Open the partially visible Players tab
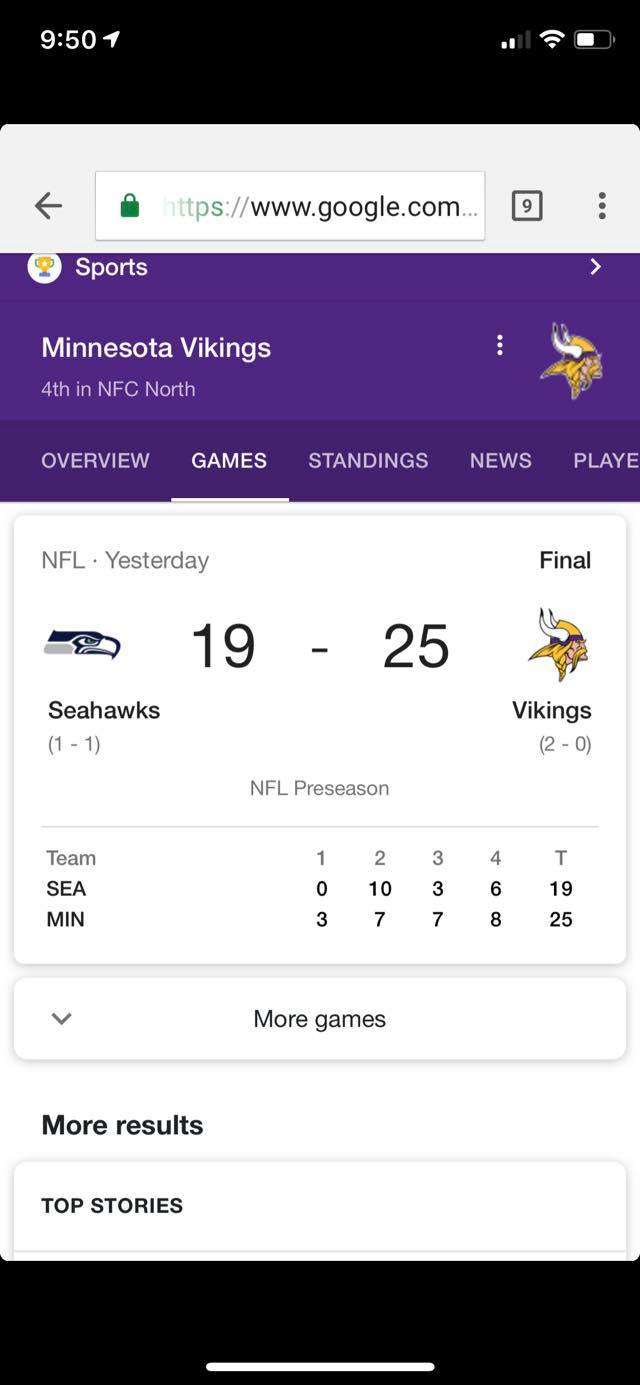 (x=606, y=461)
